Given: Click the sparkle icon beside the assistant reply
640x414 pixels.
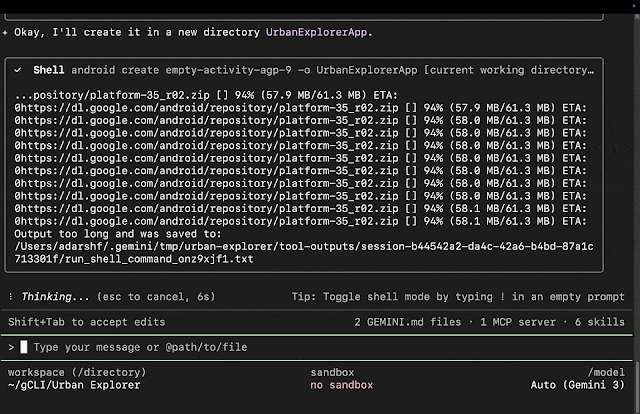Looking at the screenshot, I should click(6, 32).
